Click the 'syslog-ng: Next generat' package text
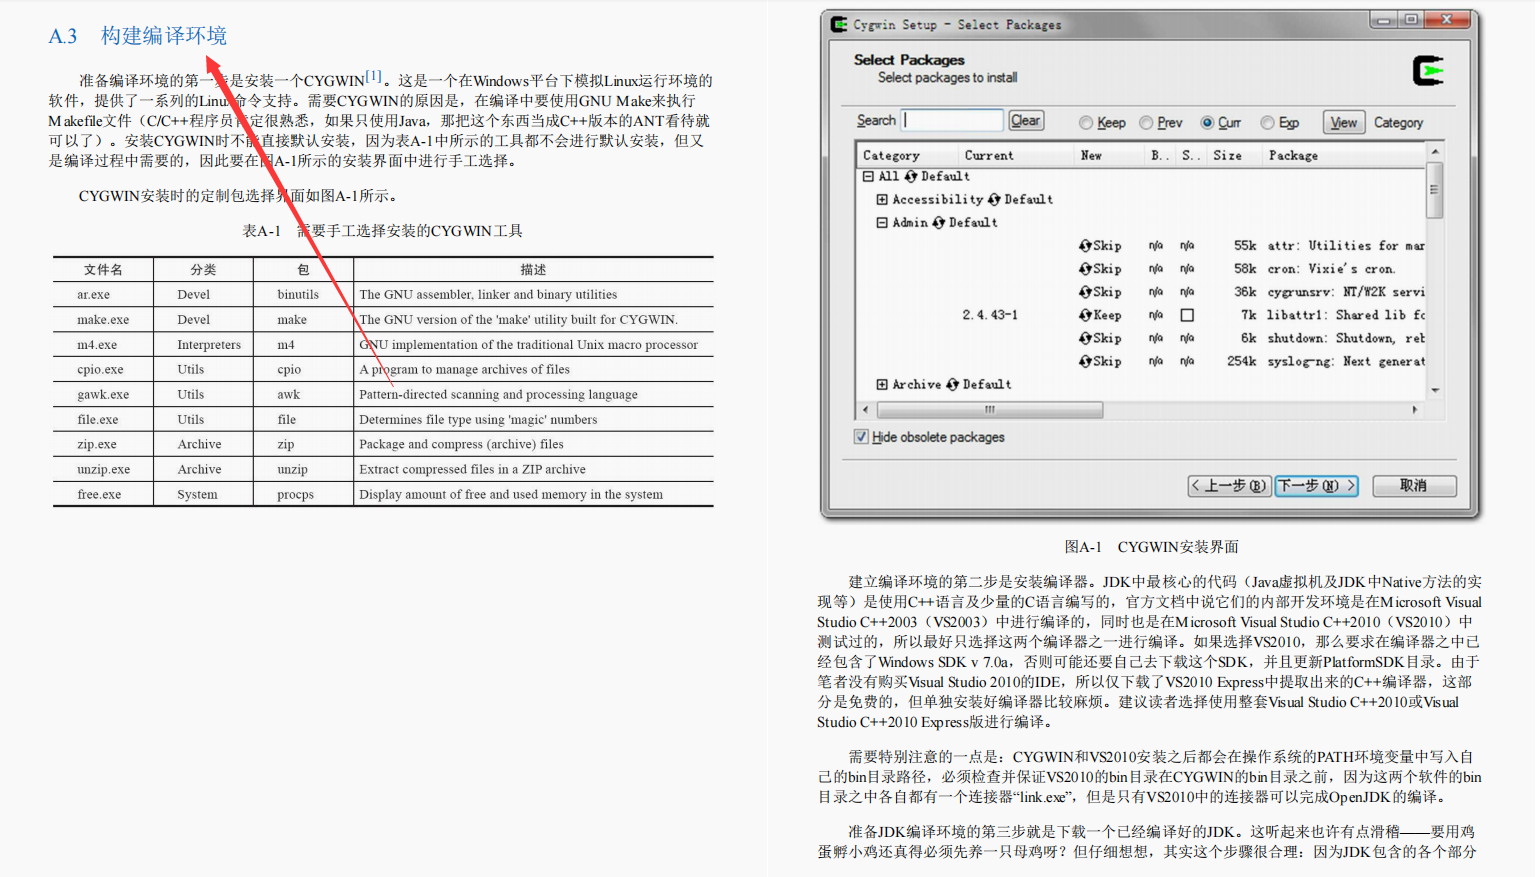This screenshot has width=1540, height=877. point(1346,361)
